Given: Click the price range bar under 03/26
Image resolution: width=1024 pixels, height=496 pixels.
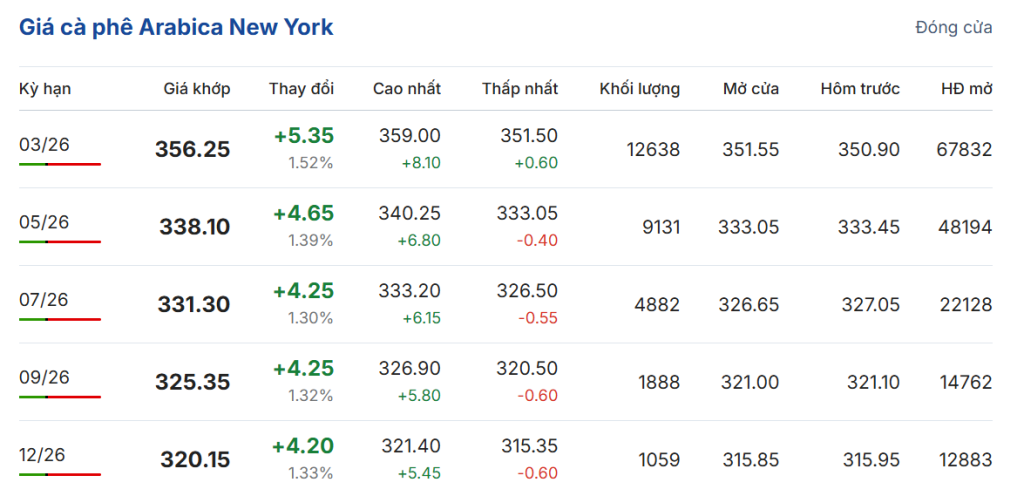Looking at the screenshot, I should tap(60, 164).
